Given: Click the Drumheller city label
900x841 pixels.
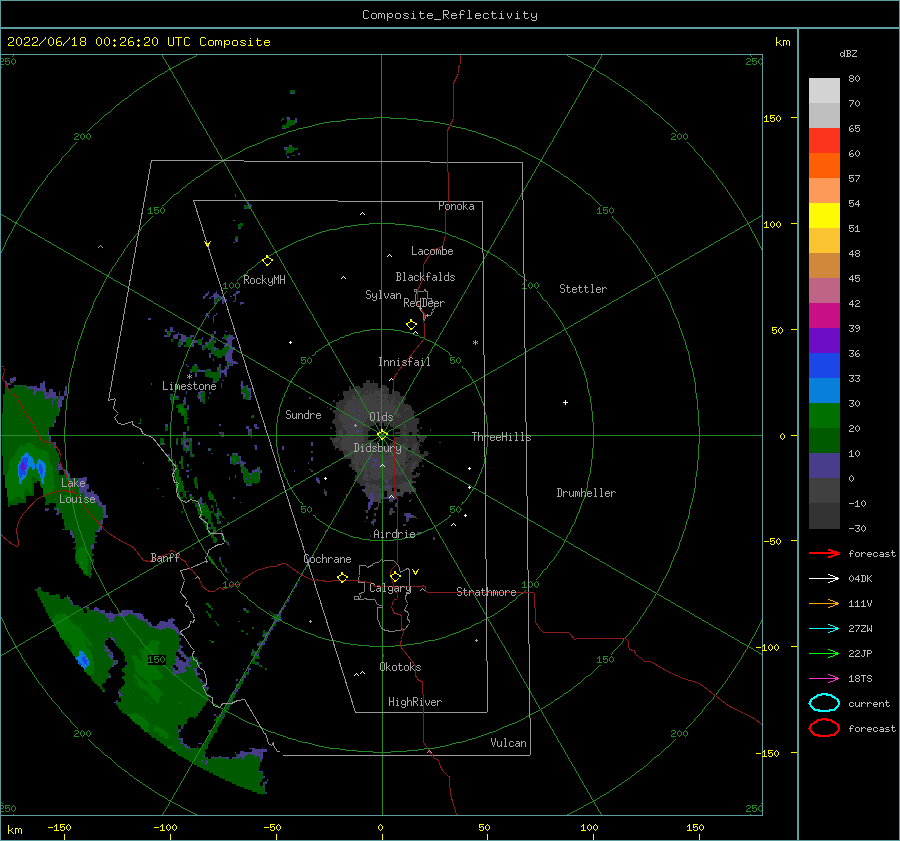Looking at the screenshot, I should point(586,493).
